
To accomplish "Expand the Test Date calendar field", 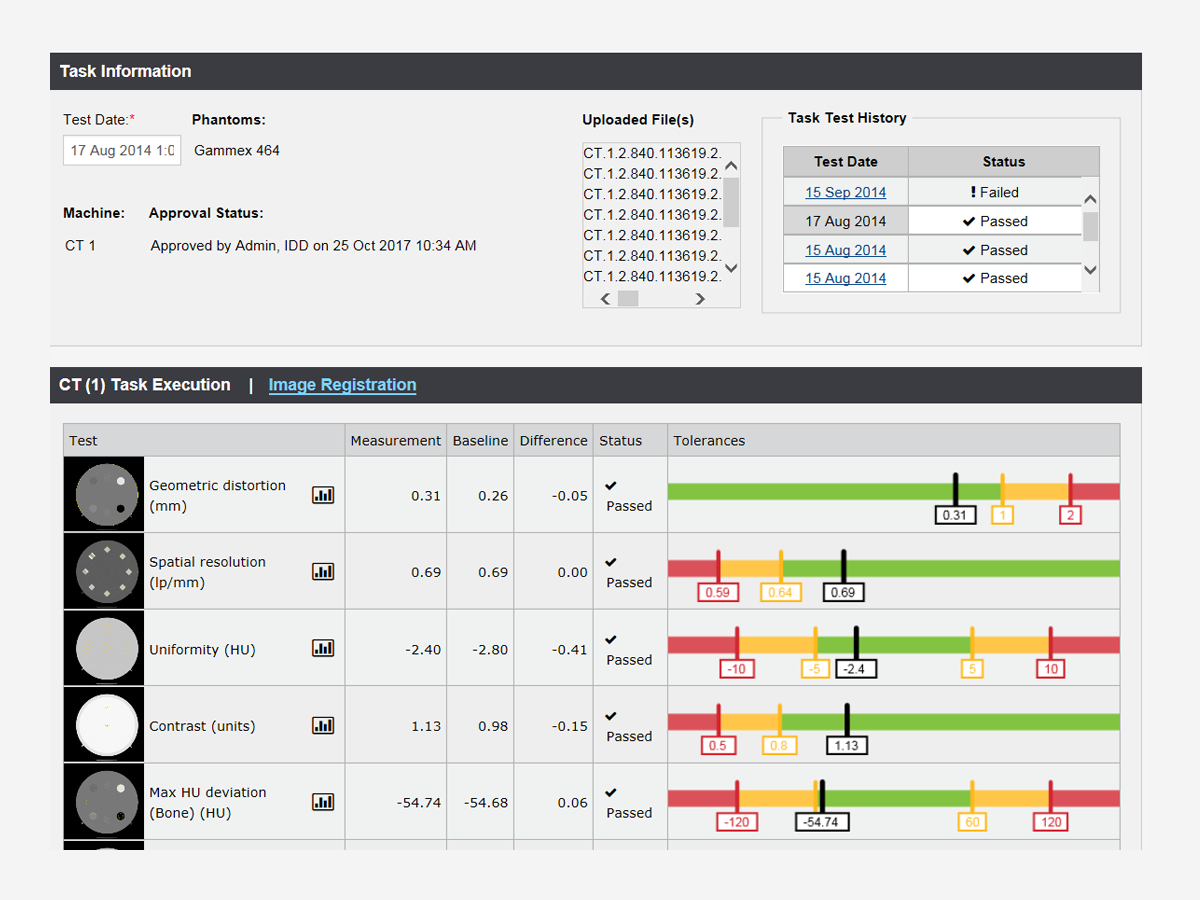I will [121, 150].
